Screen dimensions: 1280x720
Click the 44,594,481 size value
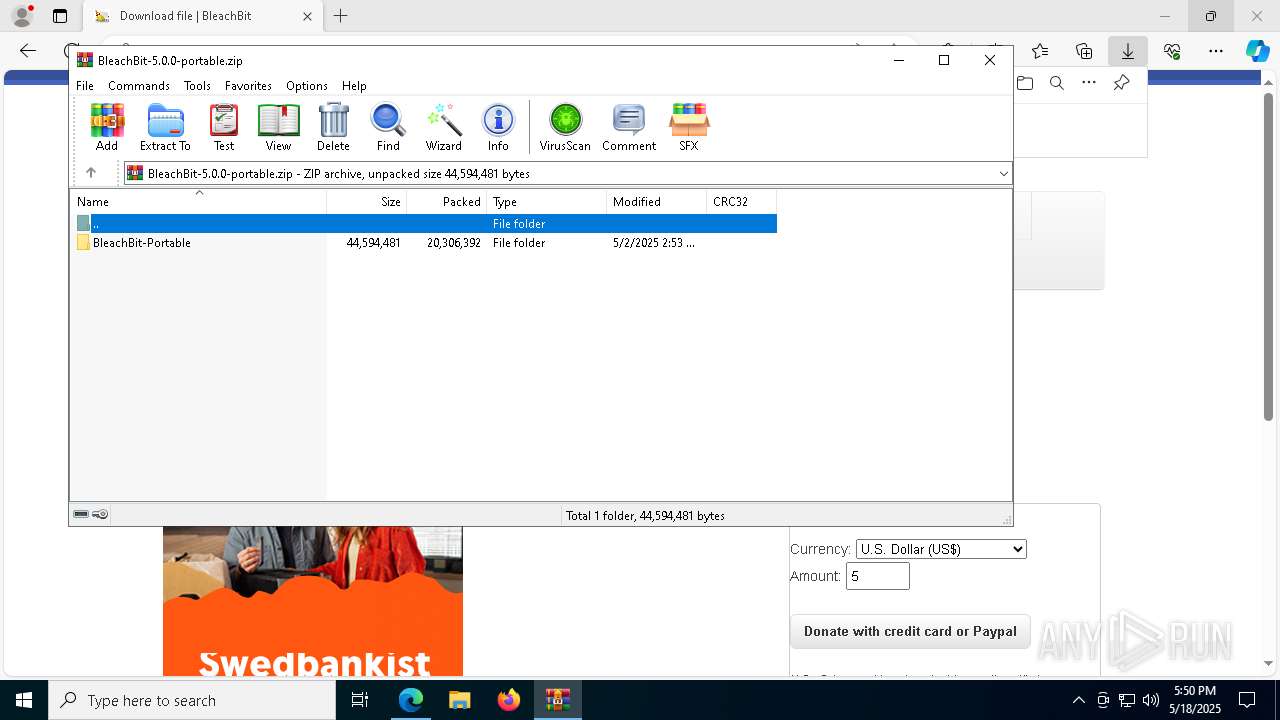pos(373,243)
